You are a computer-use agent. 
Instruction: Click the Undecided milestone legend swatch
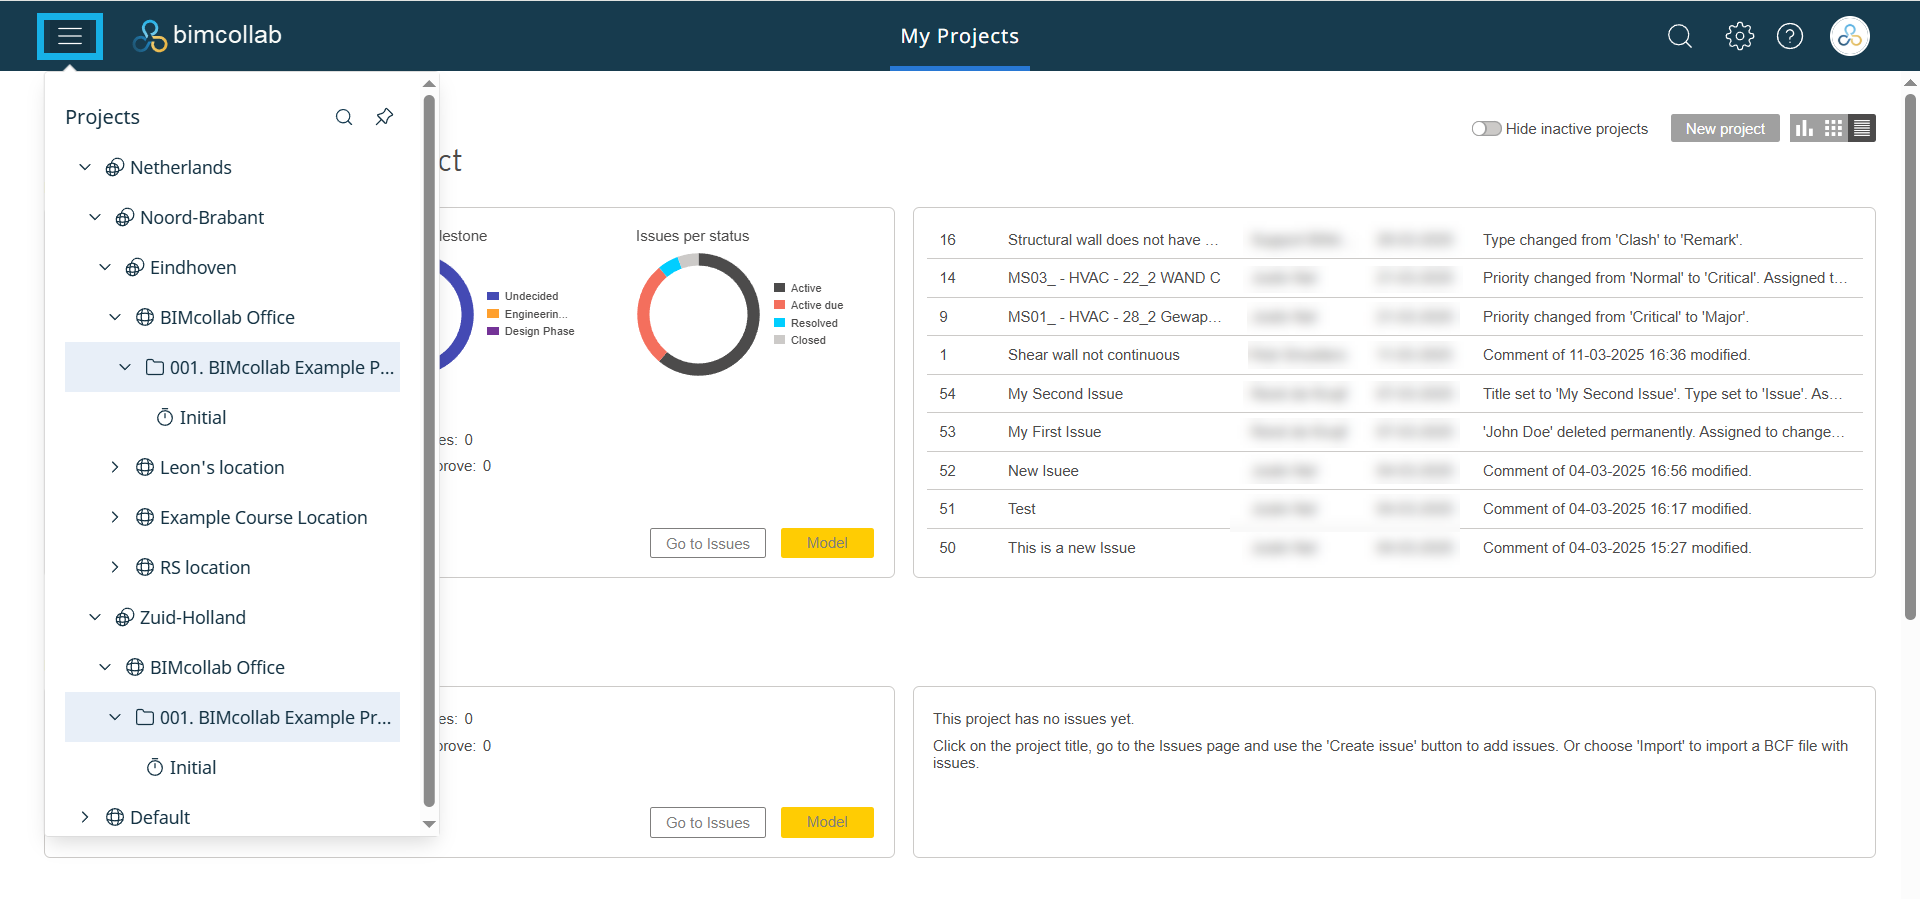click(x=493, y=296)
